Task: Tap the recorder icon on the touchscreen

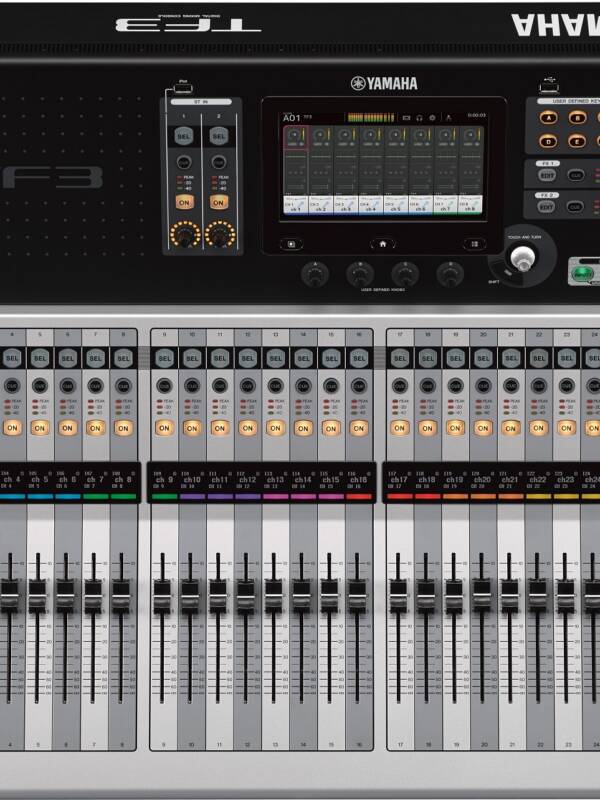Action: pos(406,118)
